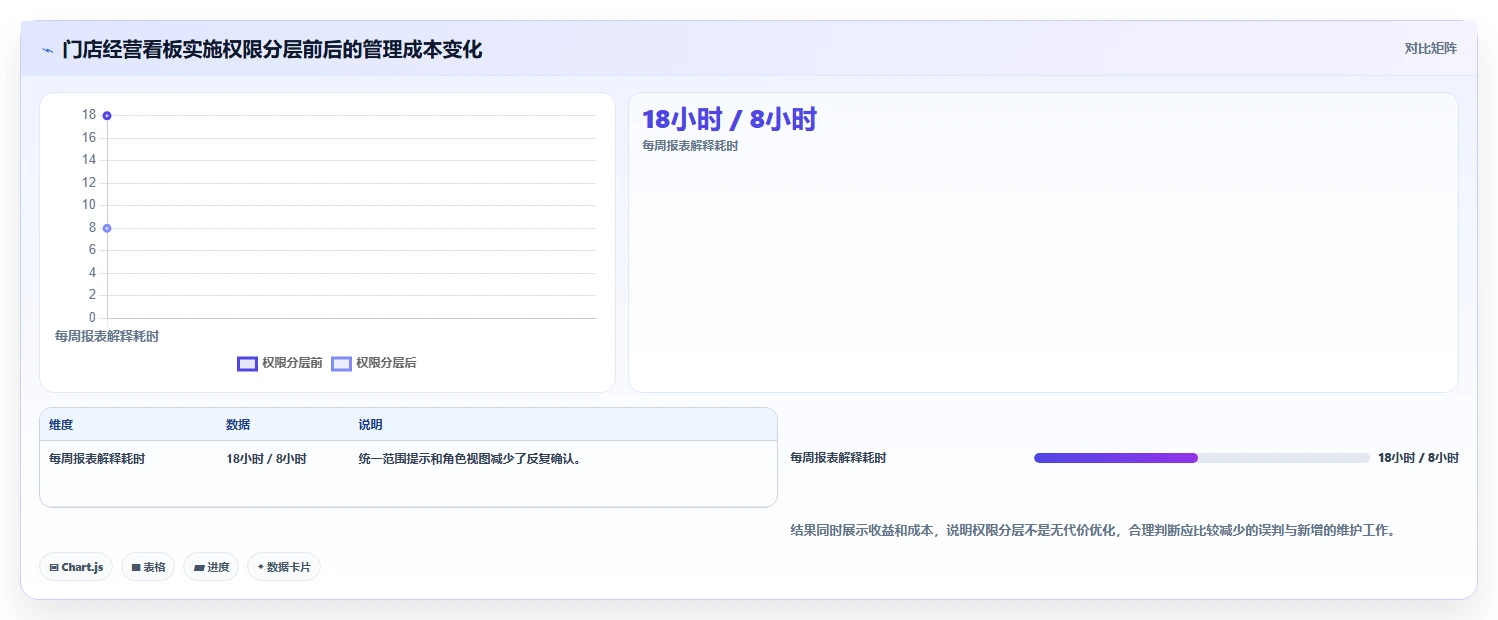The image size is (1498, 620).
Task: Click the card subtitle 每周报表解释耗时
Action: pos(690,146)
